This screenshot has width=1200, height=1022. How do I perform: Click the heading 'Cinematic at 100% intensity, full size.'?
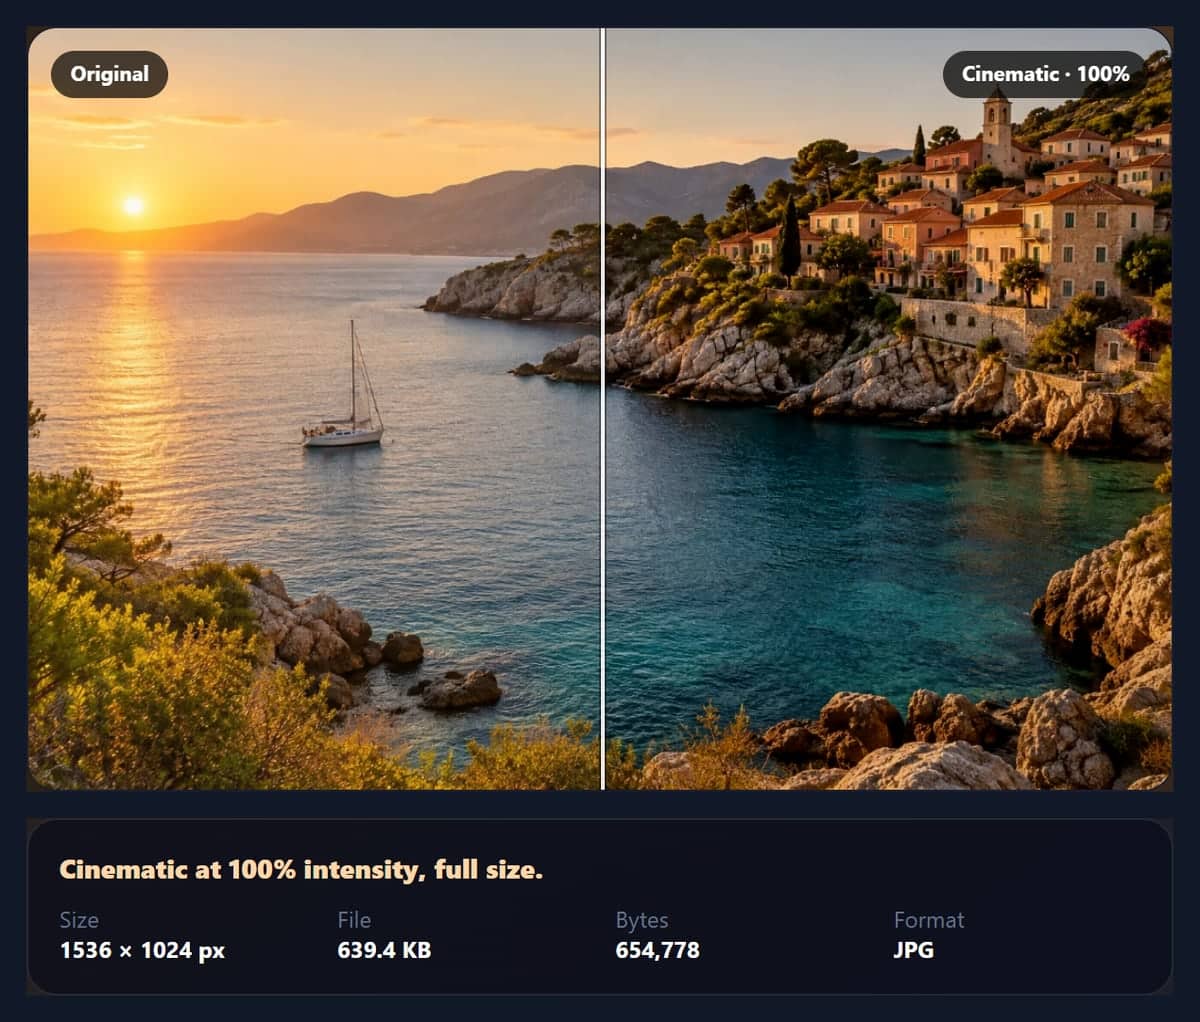(x=301, y=869)
